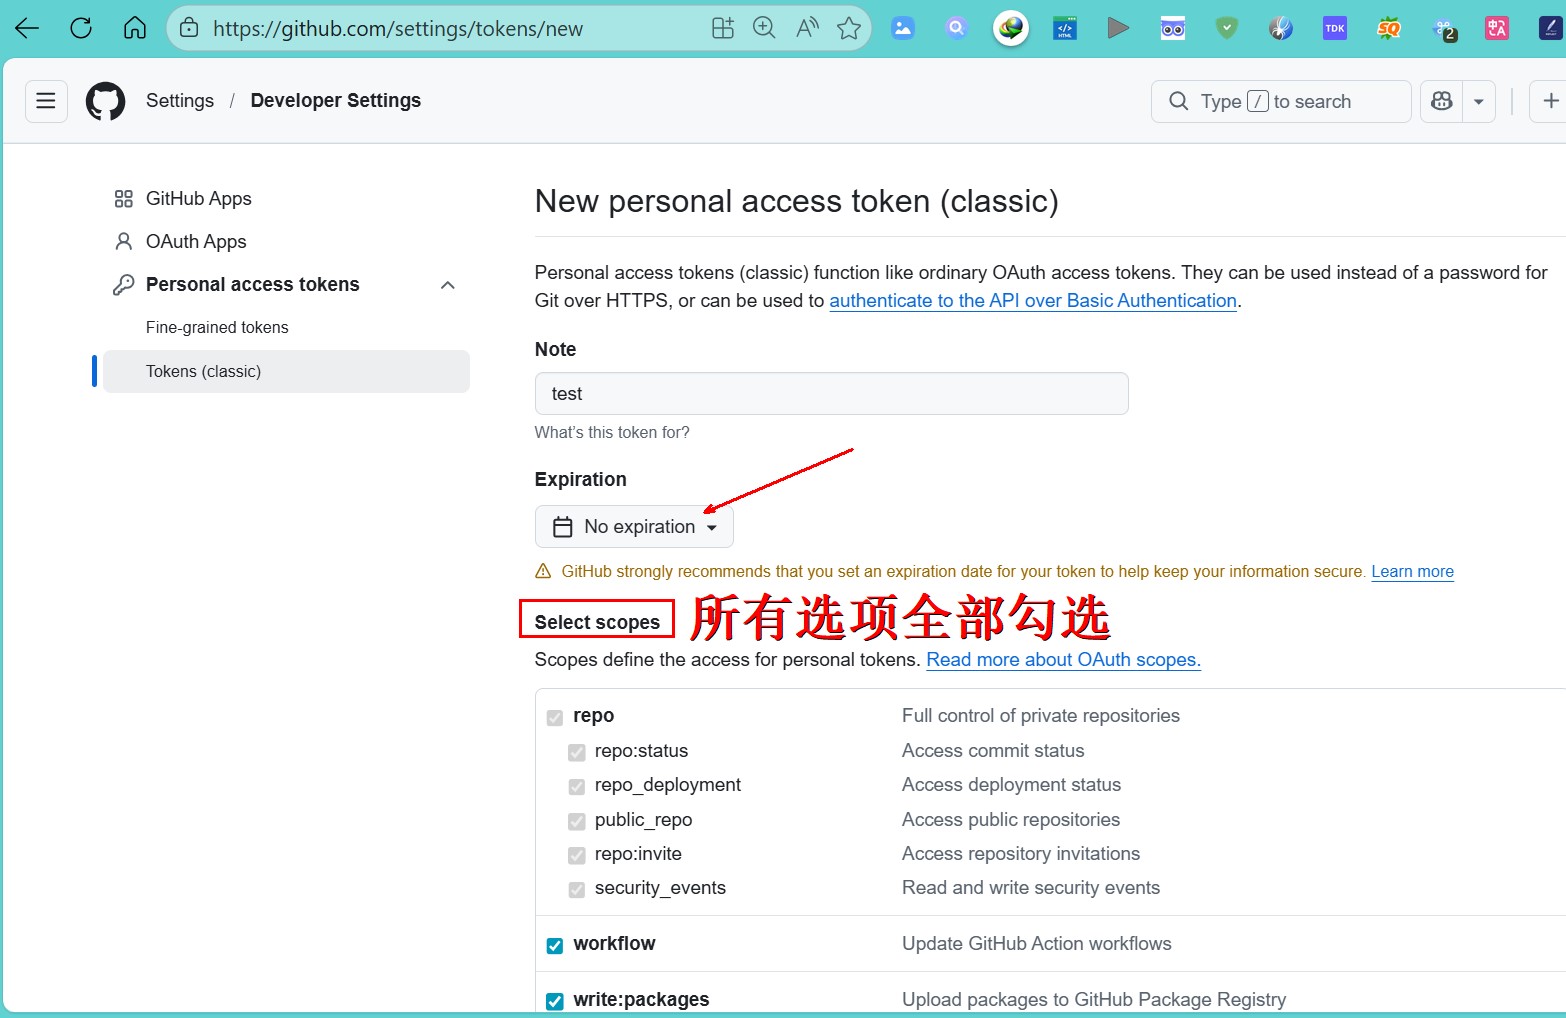Go to GitHub home via the Octocat logo
Screen dimensions: 1566x1018
click(x=106, y=101)
